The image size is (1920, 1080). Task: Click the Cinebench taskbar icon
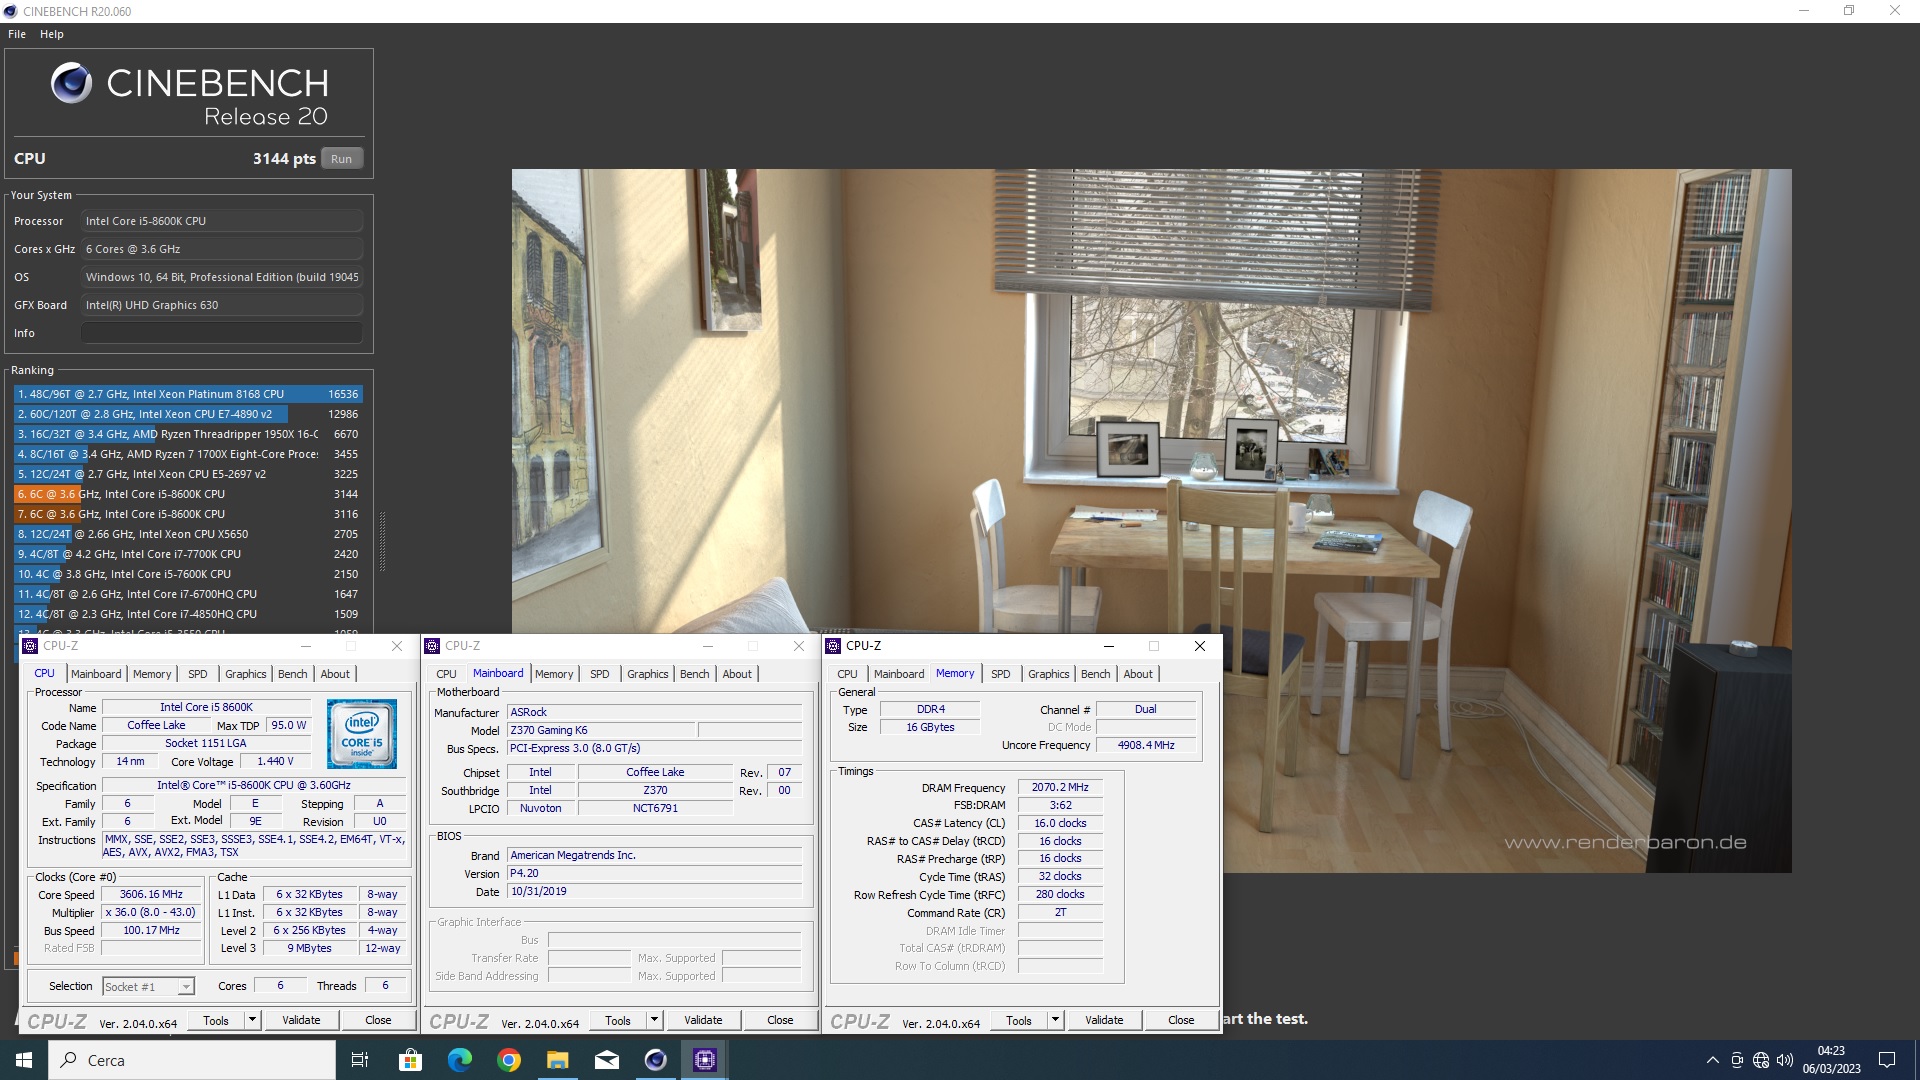pos(655,1060)
